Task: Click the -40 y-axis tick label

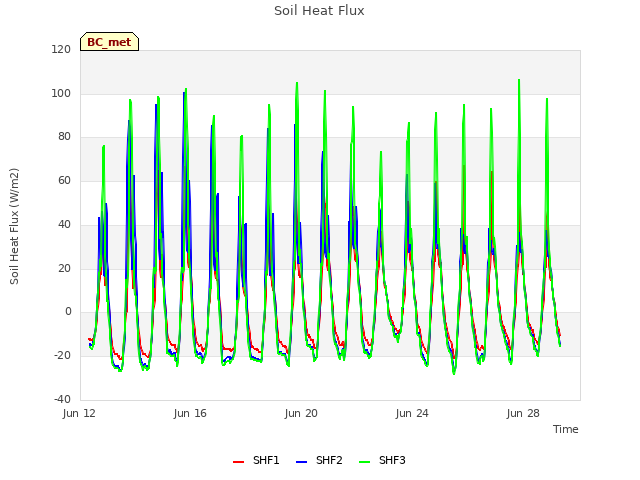Action: pyautogui.click(x=62, y=399)
